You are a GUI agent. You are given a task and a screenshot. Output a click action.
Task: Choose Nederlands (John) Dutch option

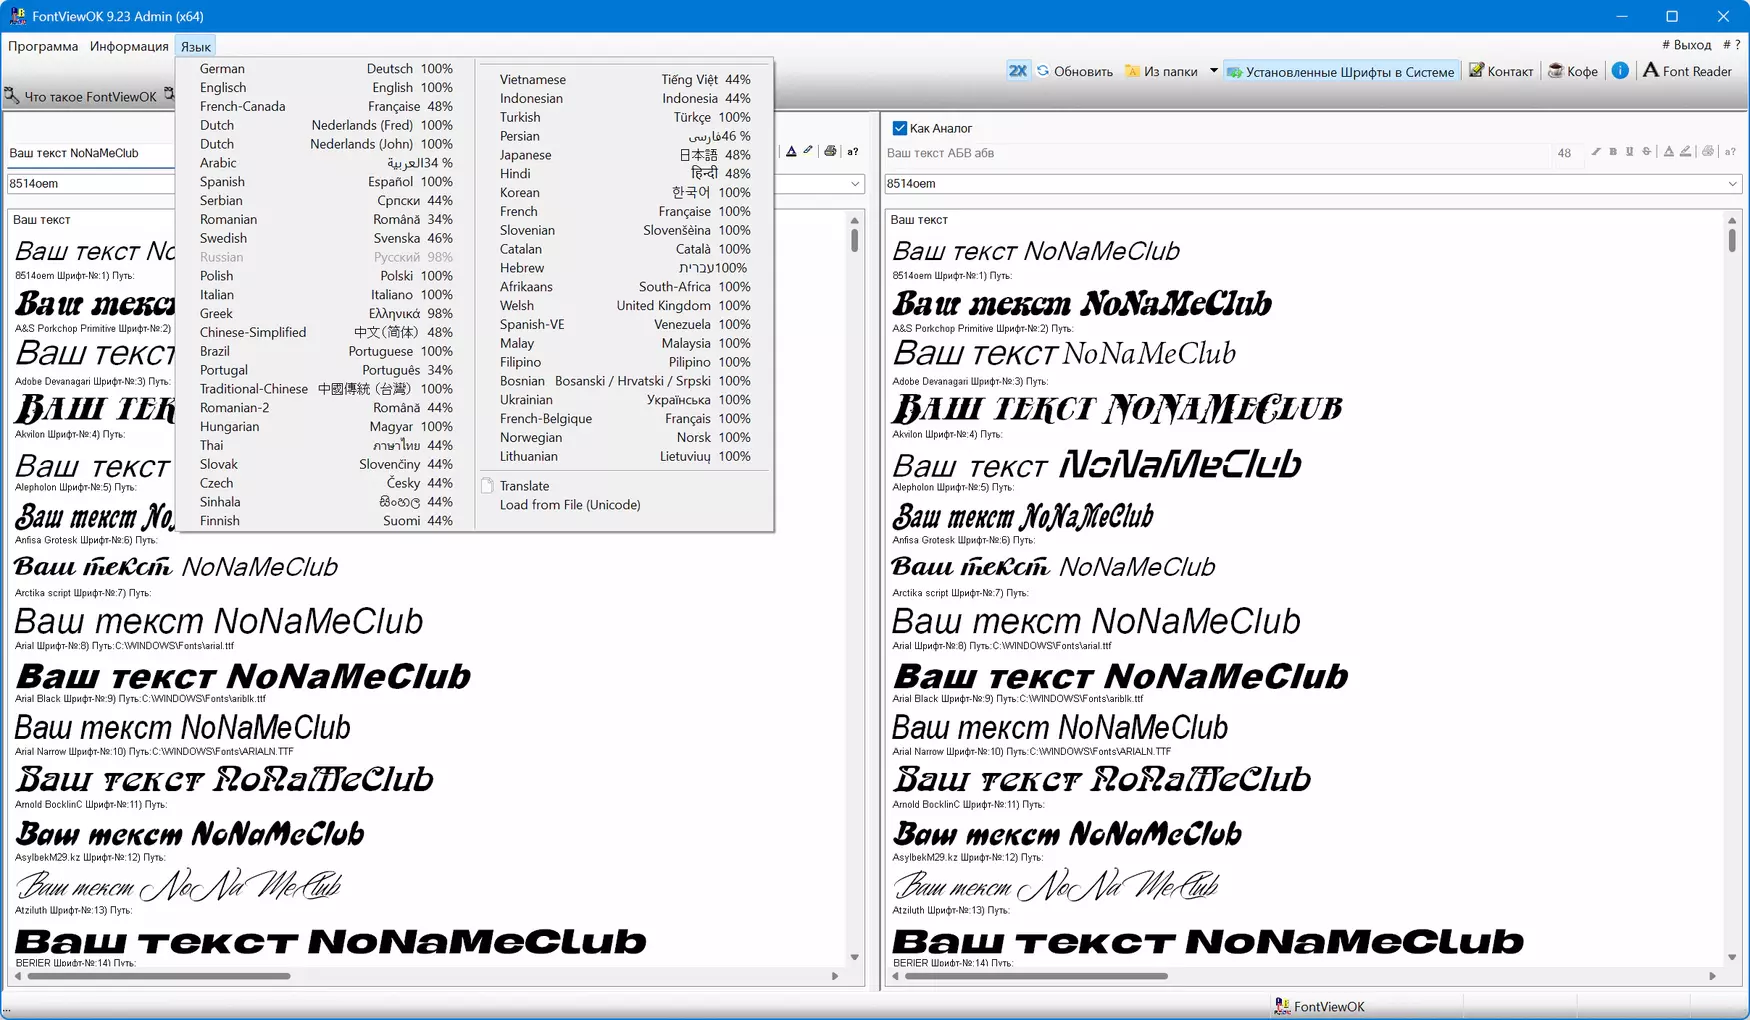coord(326,145)
